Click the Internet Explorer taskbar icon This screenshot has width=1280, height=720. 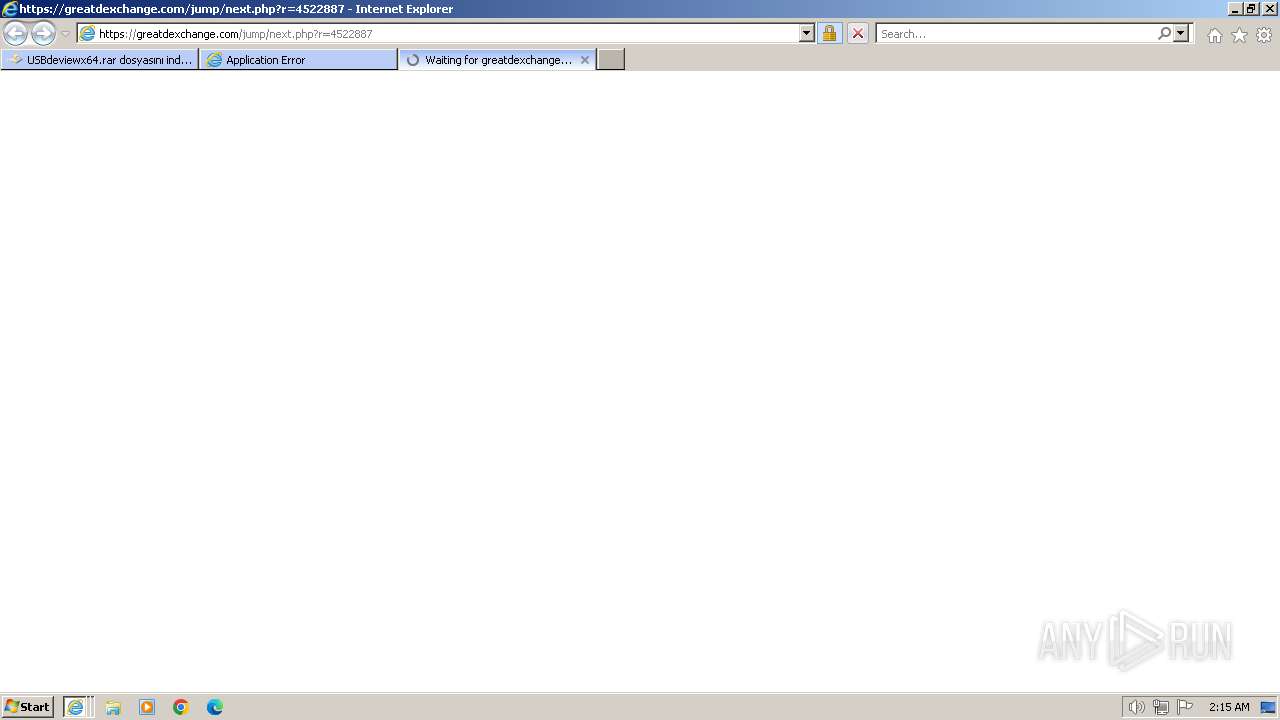point(77,707)
